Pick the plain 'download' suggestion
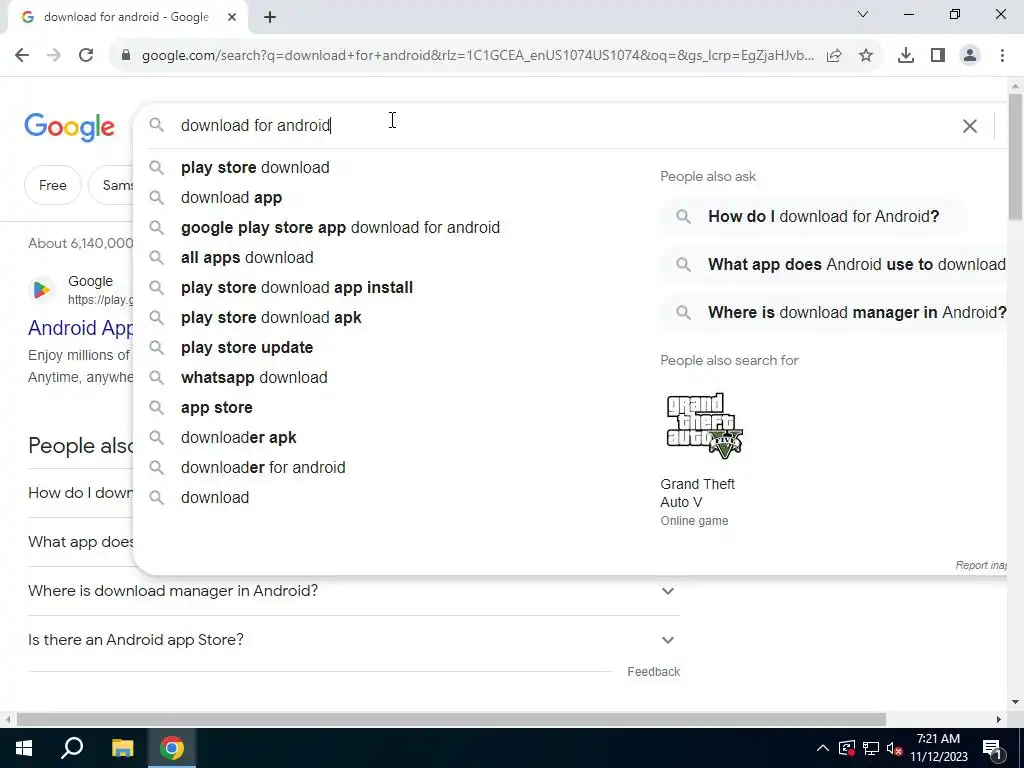1024x768 pixels. pyautogui.click(x=215, y=498)
